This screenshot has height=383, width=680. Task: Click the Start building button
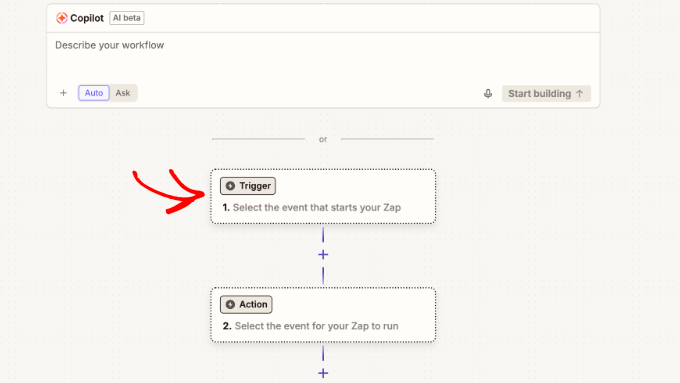(546, 94)
